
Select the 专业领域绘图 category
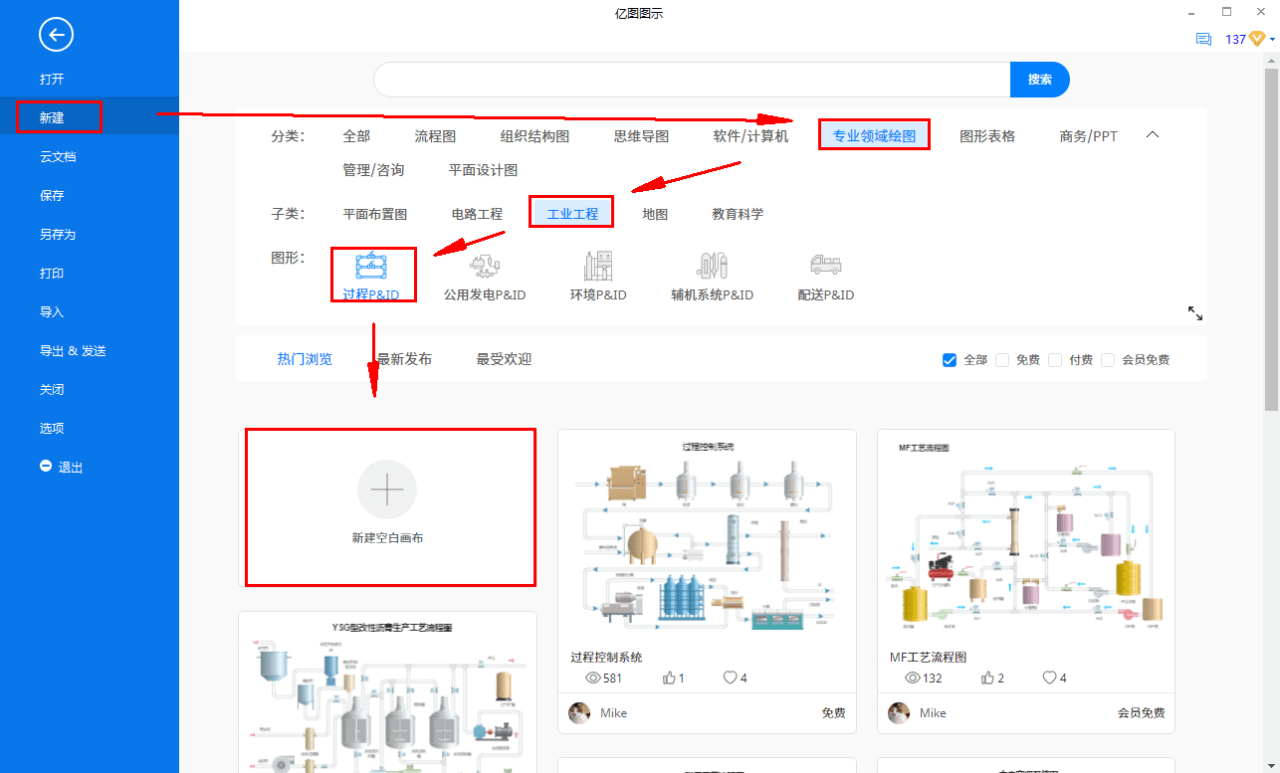point(874,136)
